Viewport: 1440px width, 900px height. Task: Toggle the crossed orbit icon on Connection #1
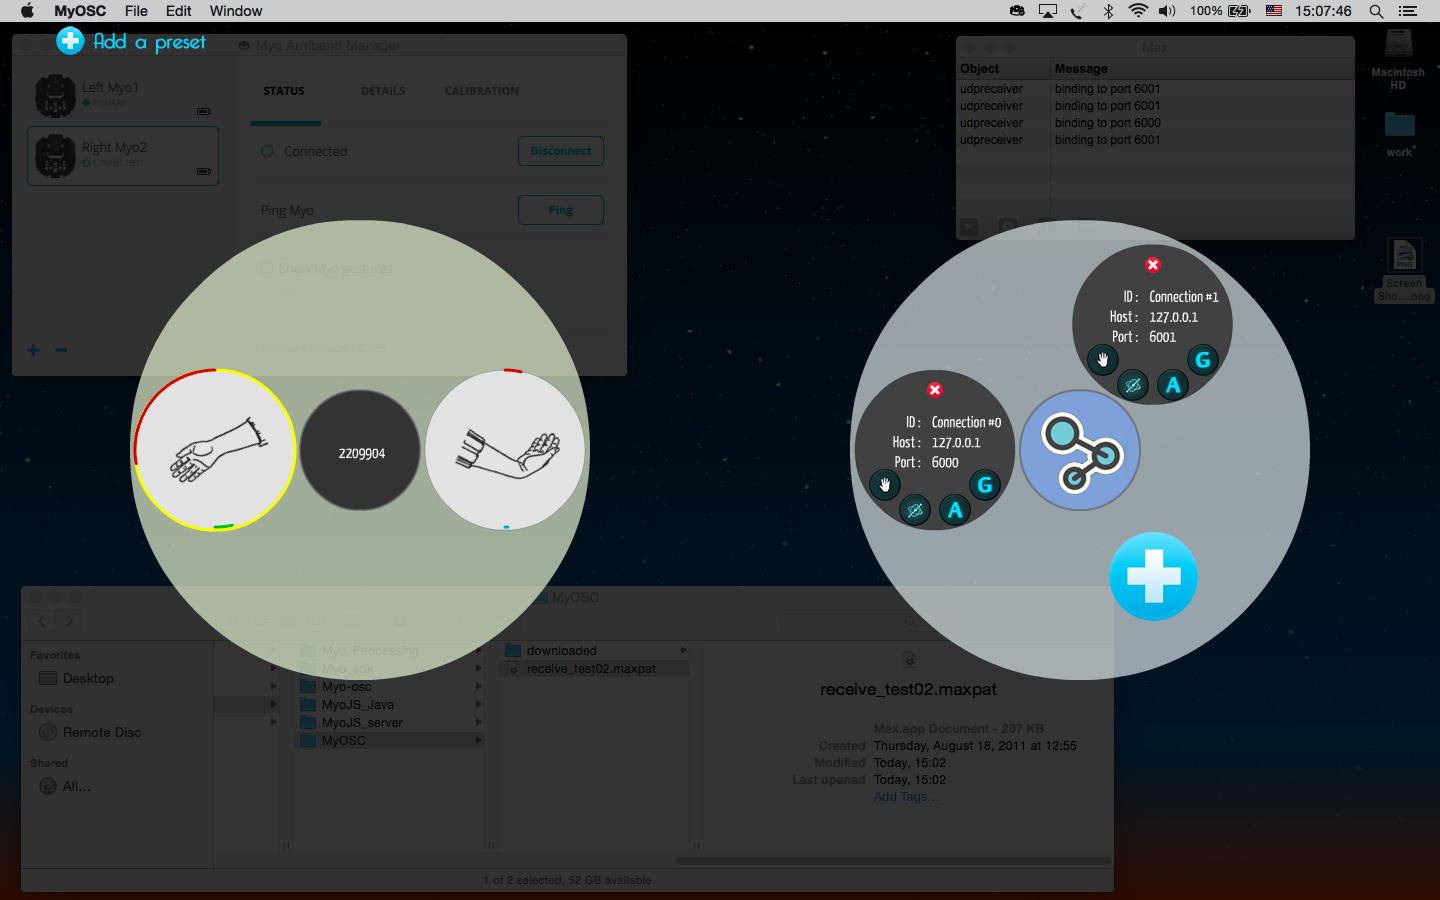point(1133,385)
